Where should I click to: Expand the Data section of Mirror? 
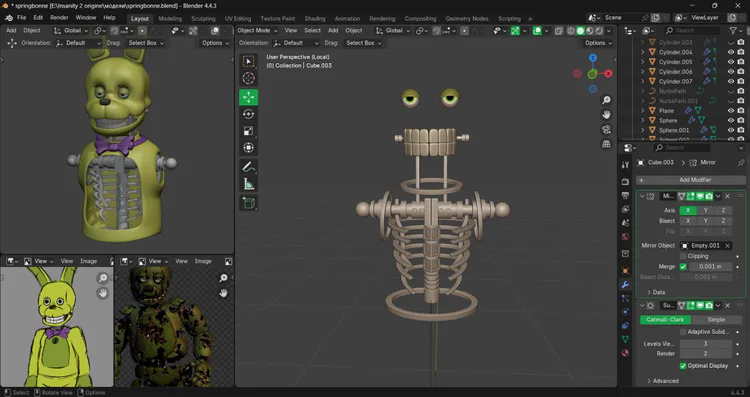pyautogui.click(x=656, y=292)
